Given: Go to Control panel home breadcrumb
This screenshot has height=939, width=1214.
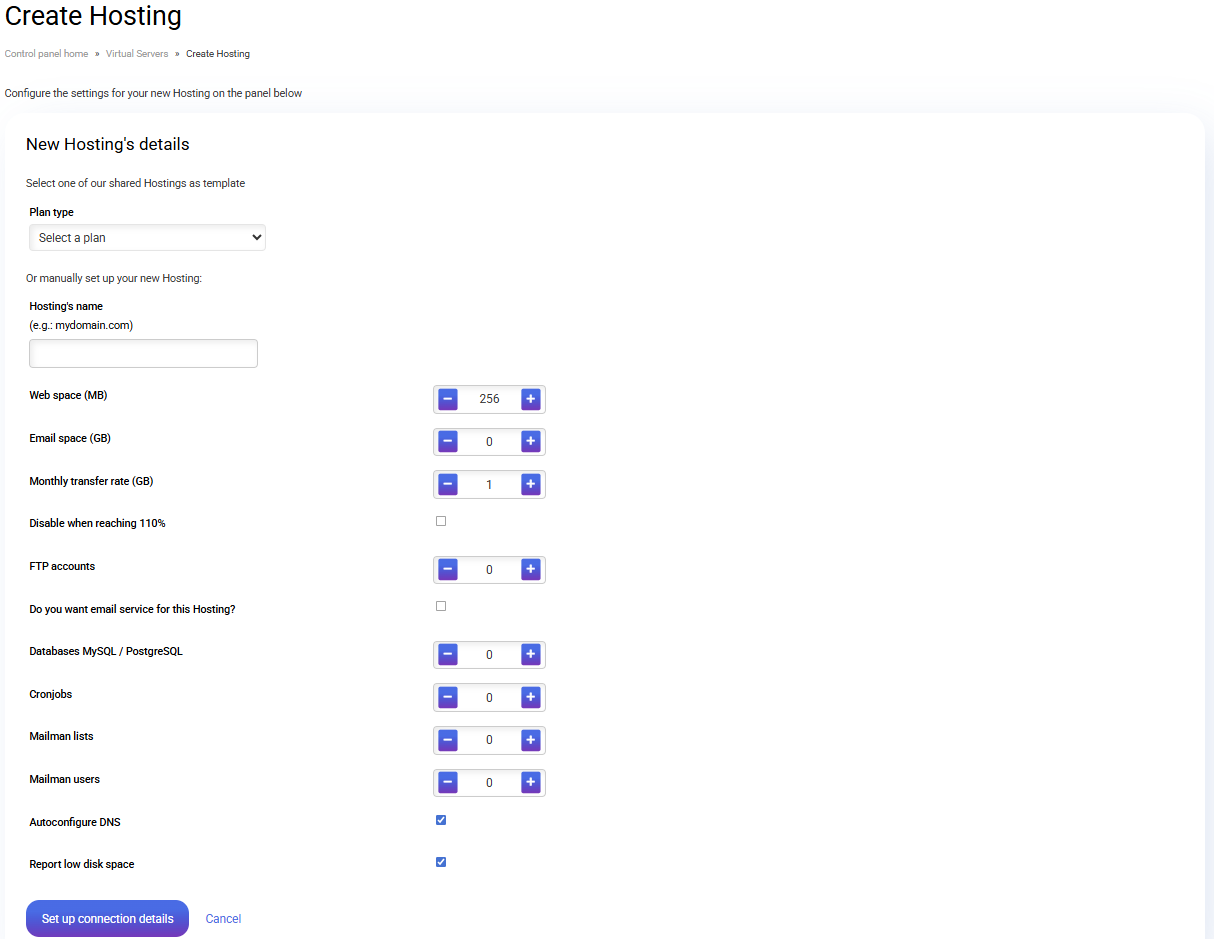Looking at the screenshot, I should tap(46, 54).
